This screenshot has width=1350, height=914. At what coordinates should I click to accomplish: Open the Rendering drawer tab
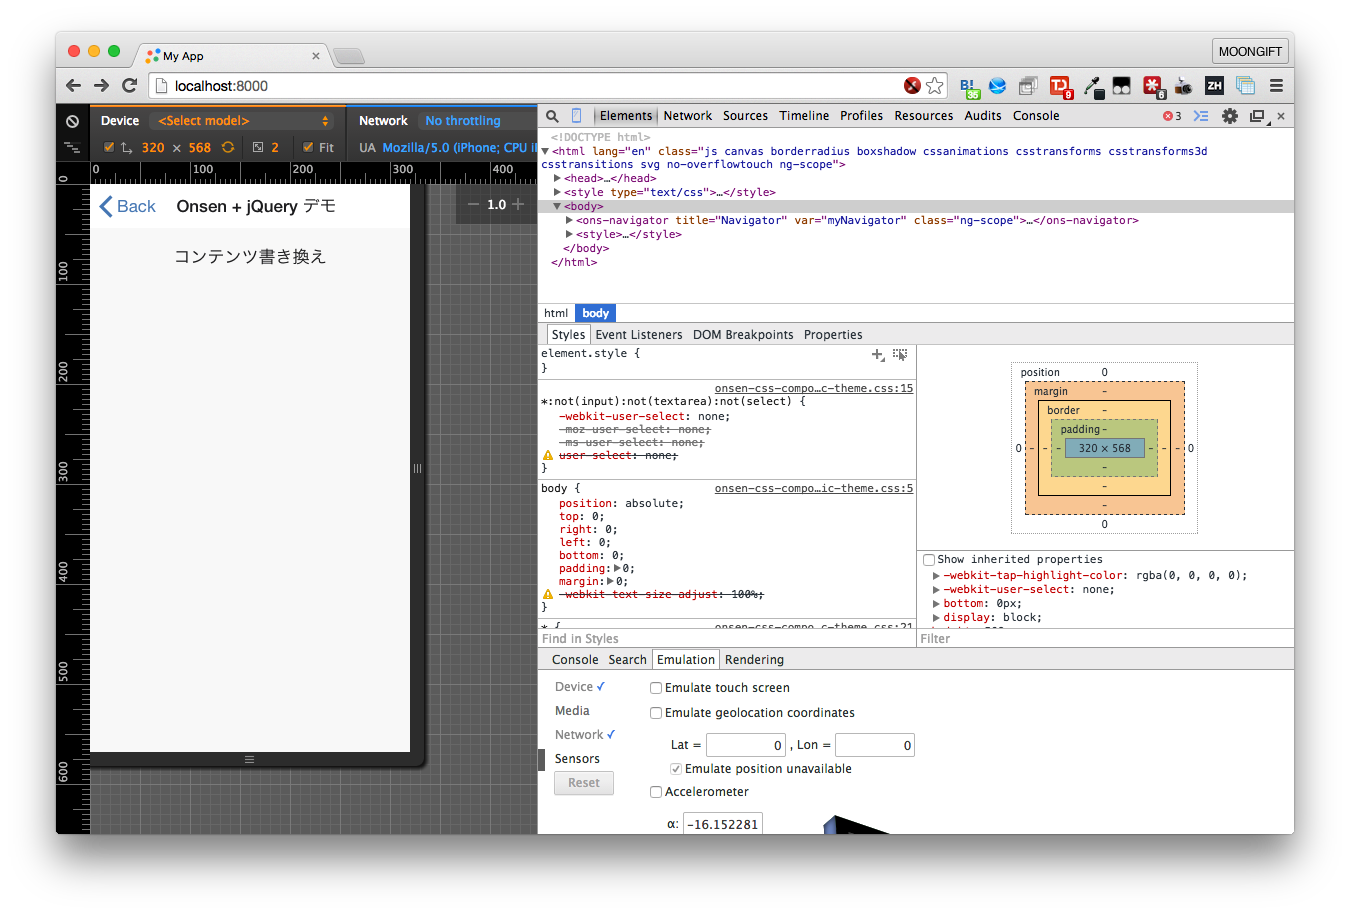(x=754, y=660)
